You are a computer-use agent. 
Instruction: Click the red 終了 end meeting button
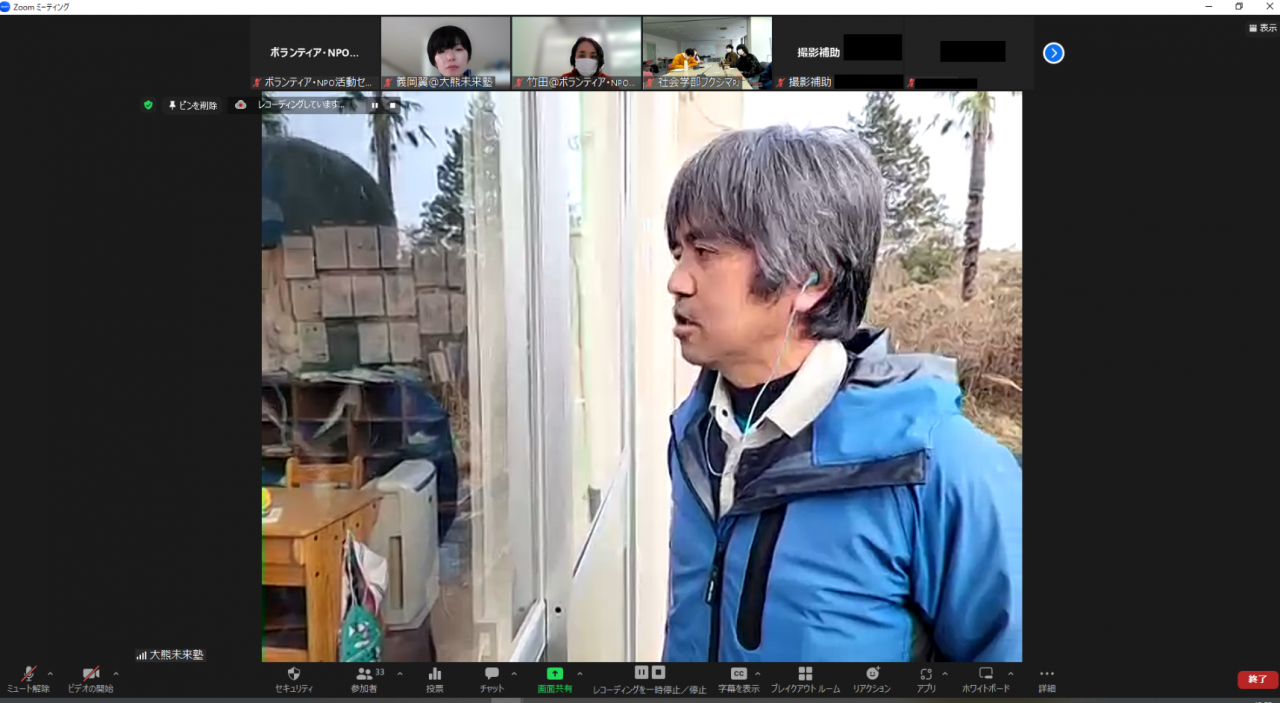pos(1257,680)
